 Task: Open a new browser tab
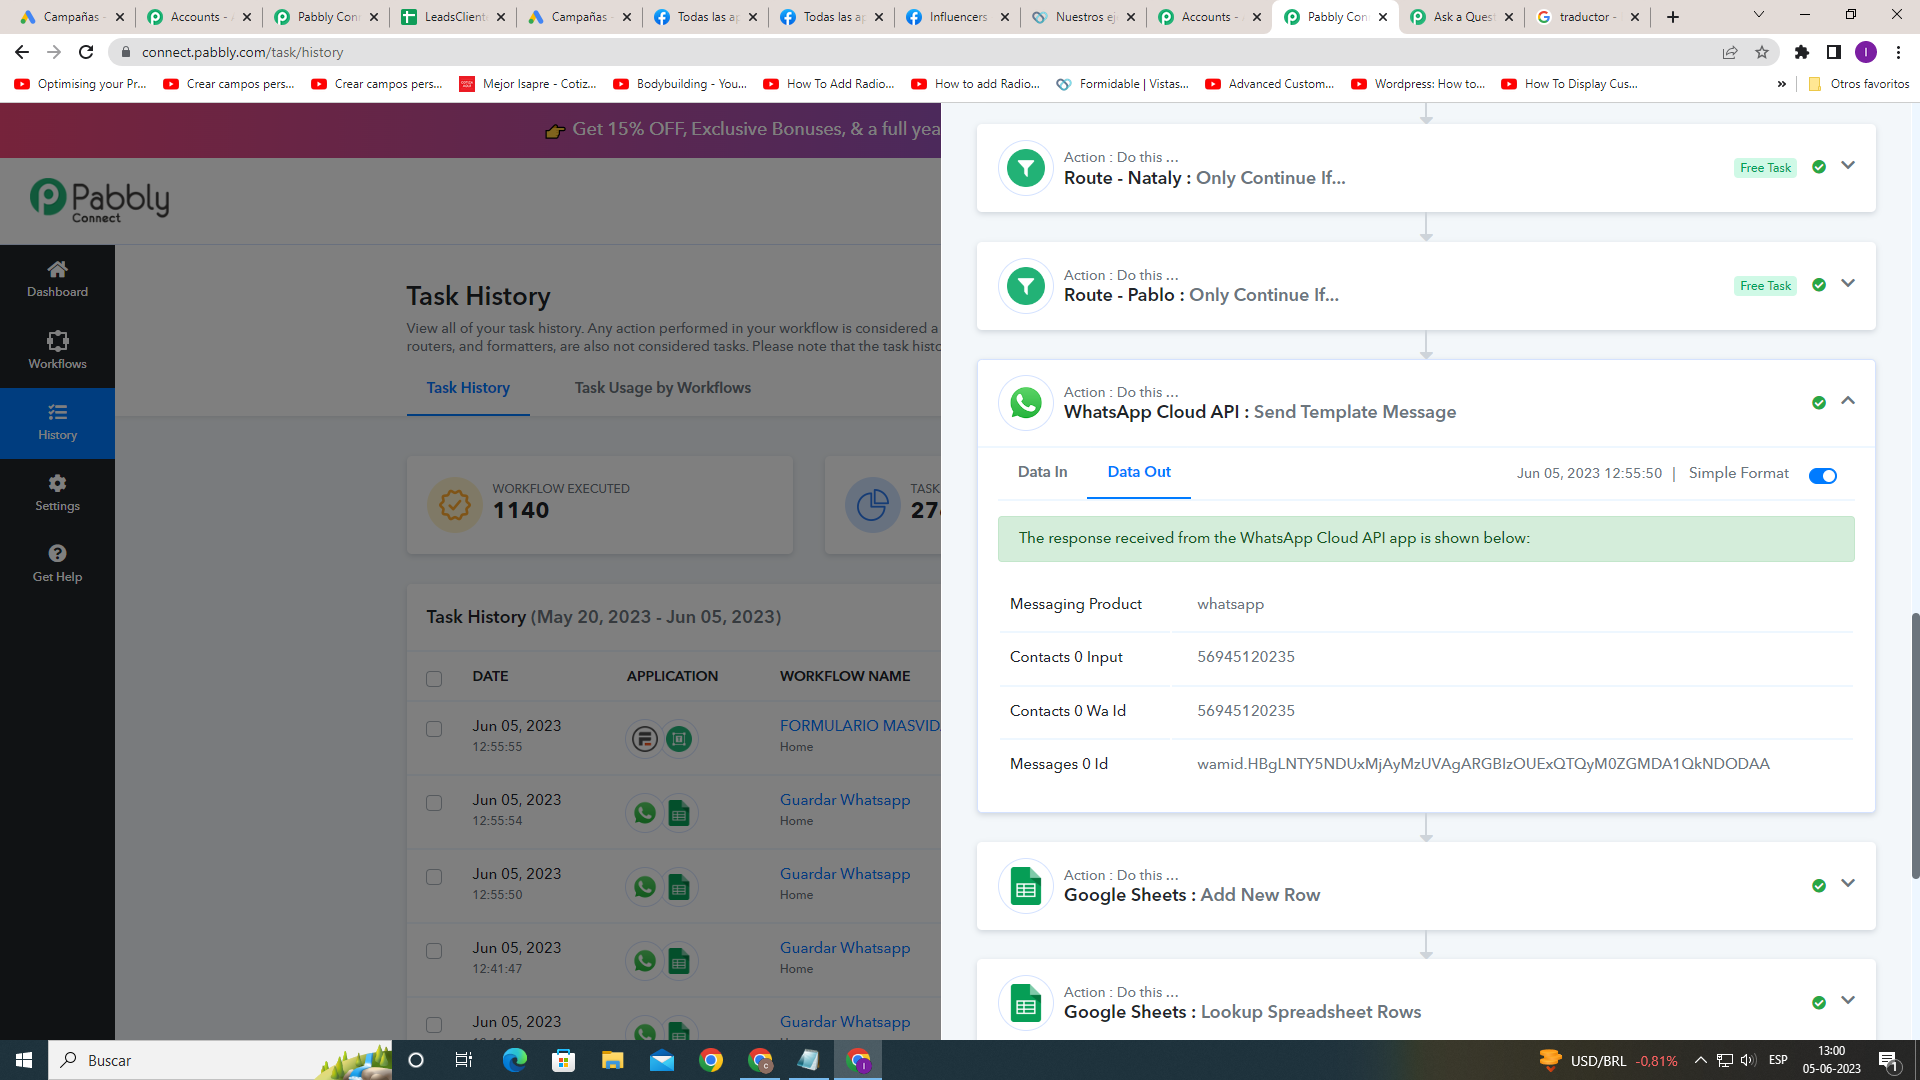1673,17
